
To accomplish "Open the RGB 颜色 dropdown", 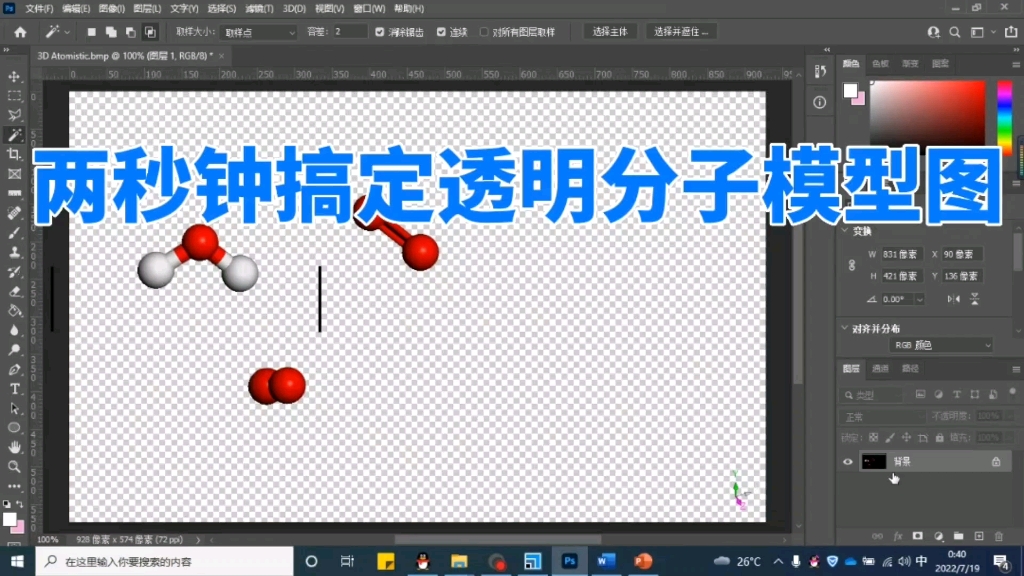I will (940, 344).
